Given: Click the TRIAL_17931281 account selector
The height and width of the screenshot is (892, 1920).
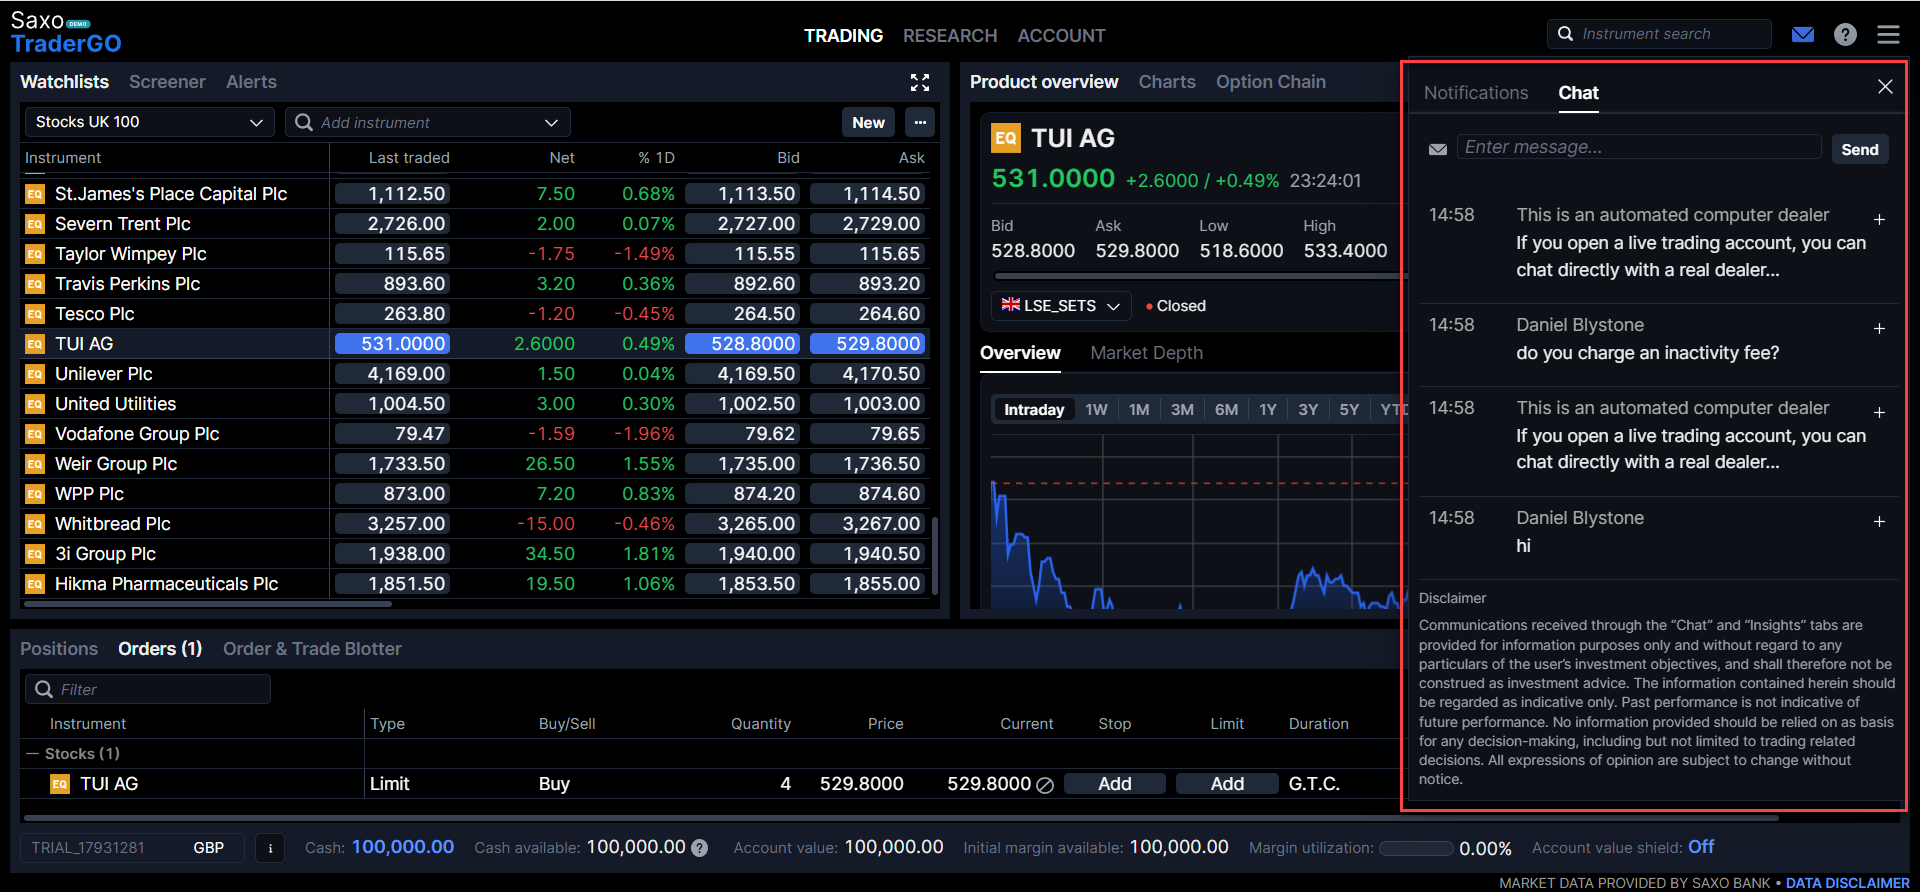Looking at the screenshot, I should click(132, 848).
